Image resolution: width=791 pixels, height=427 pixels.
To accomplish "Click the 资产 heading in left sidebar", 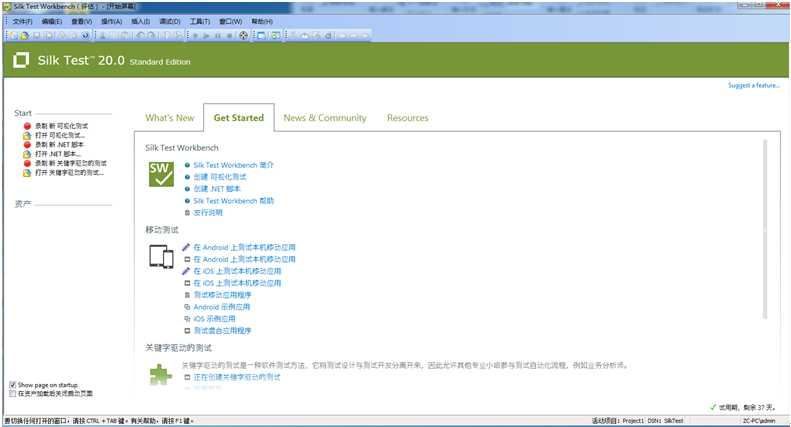I will click(x=23, y=204).
